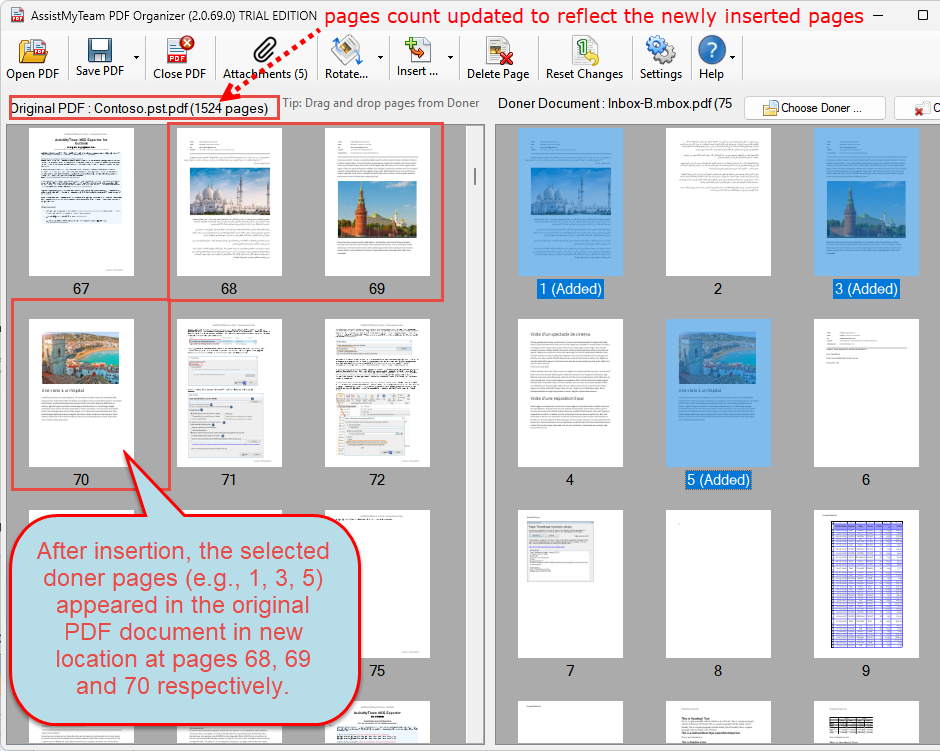Select doner page 9 table thumbnail

[x=865, y=584]
